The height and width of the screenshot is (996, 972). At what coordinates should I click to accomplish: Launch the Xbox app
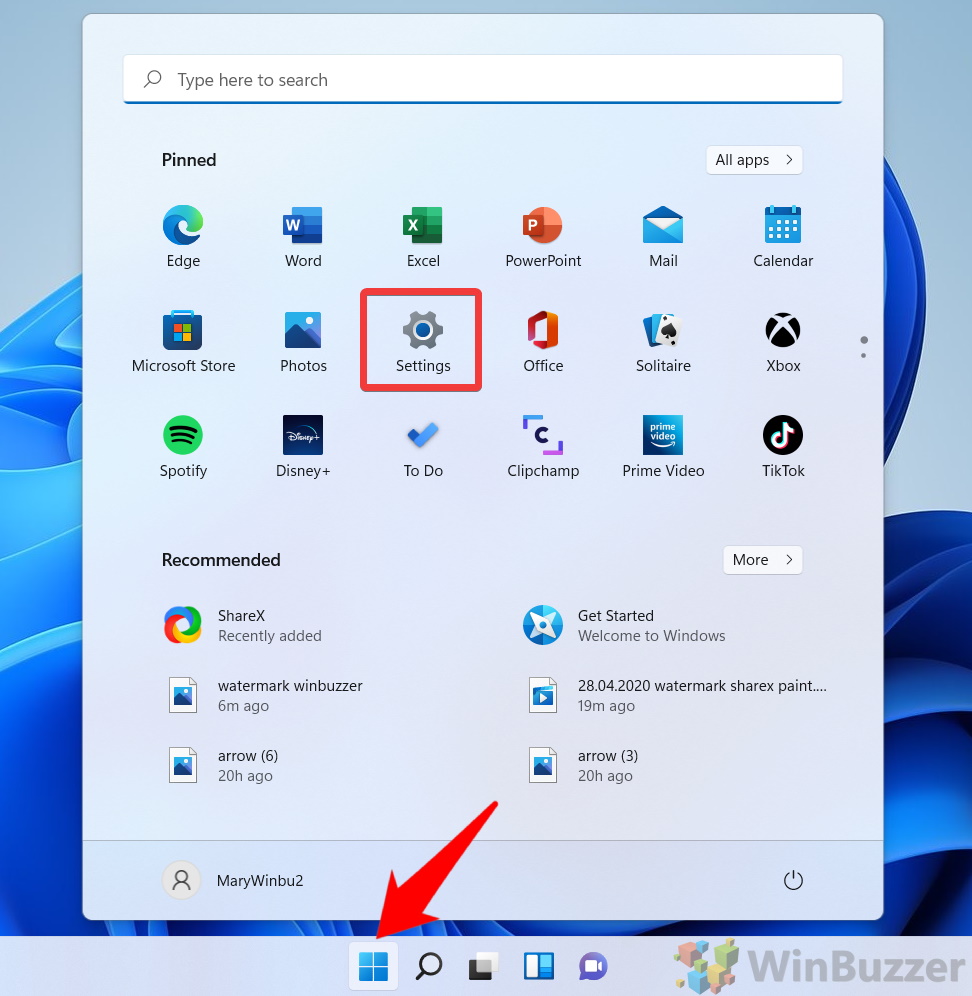tap(783, 341)
